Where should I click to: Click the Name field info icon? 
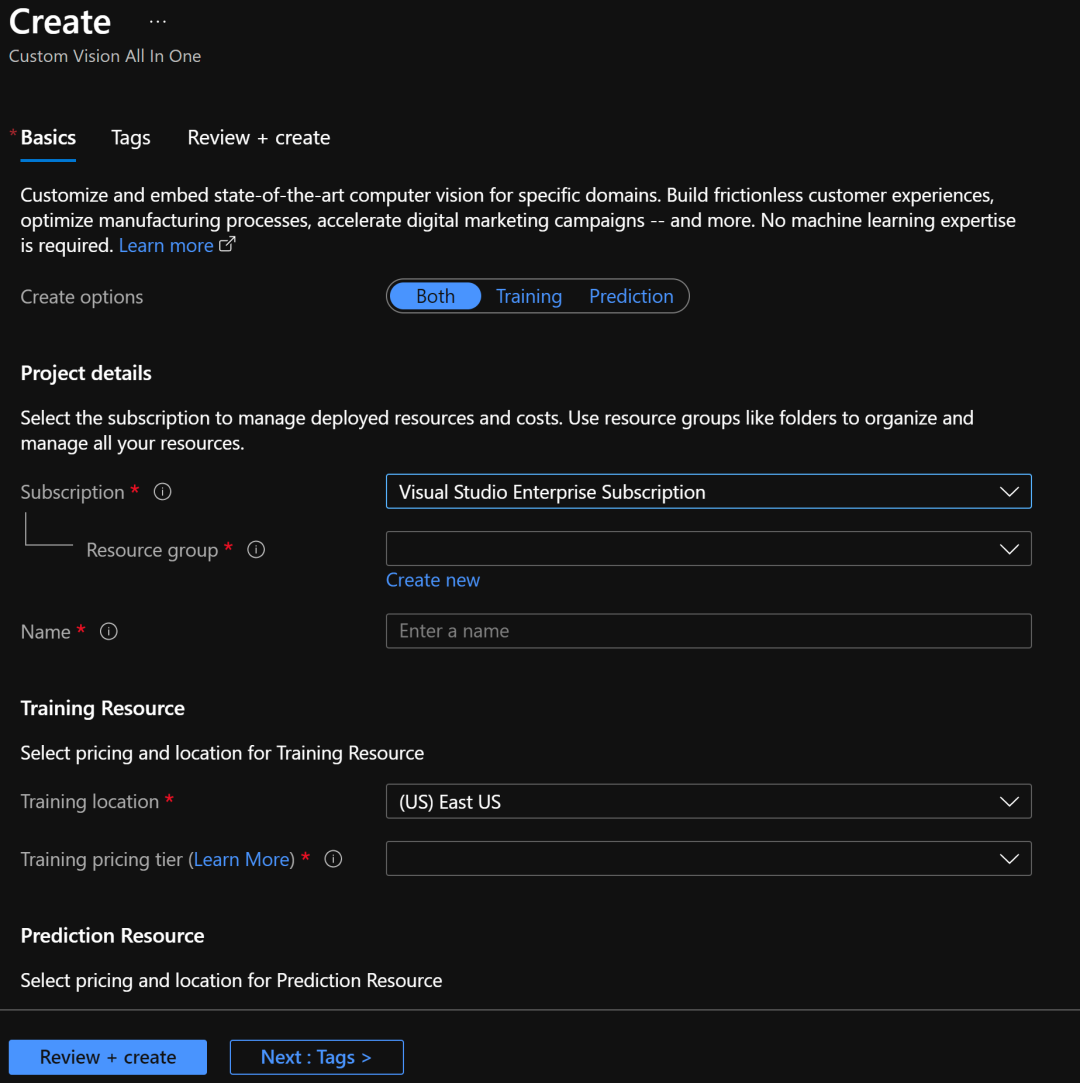click(x=108, y=631)
